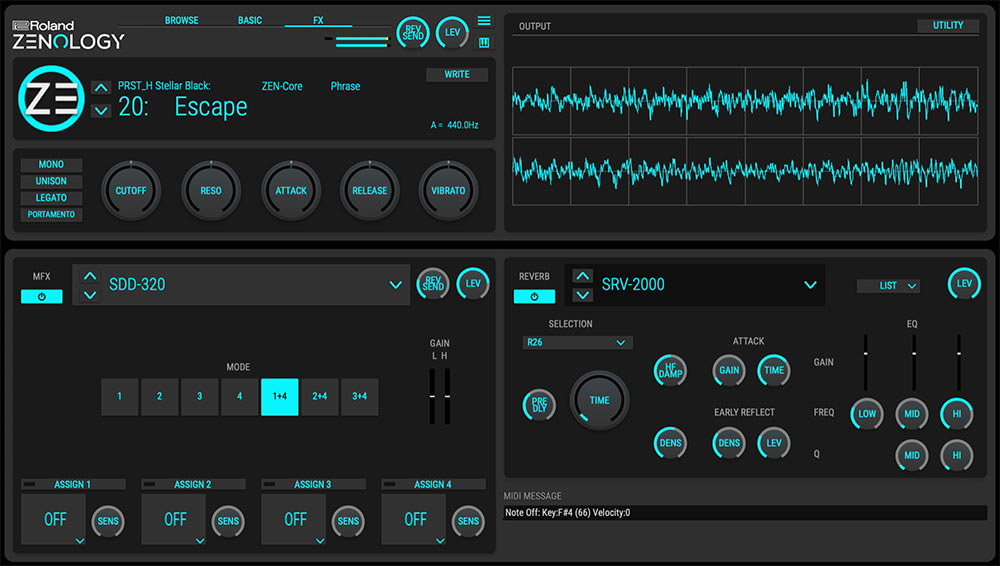Viewport: 1000px width, 566px height.
Task: Click the MFX LEV knob
Action: [x=473, y=284]
